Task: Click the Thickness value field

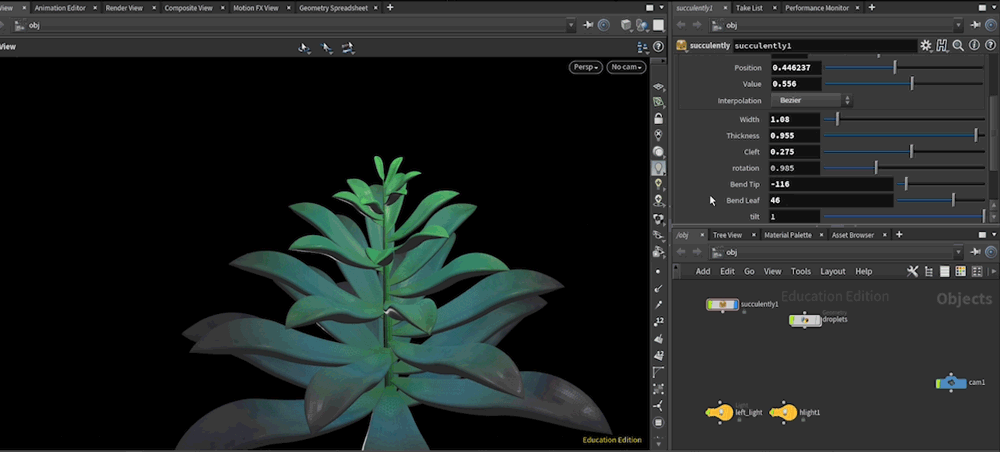Action: (794, 136)
